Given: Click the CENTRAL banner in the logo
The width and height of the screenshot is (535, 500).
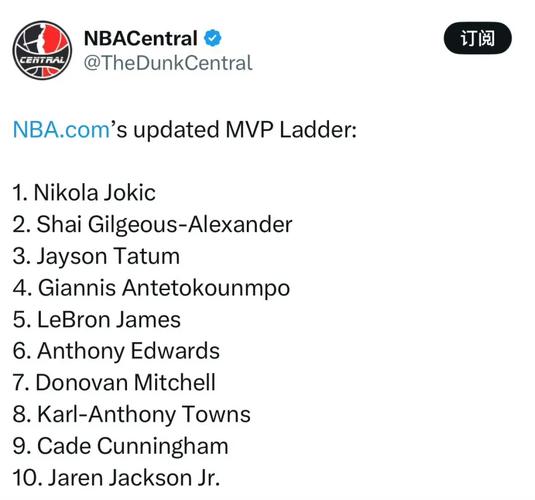Looking at the screenshot, I should point(42,60).
